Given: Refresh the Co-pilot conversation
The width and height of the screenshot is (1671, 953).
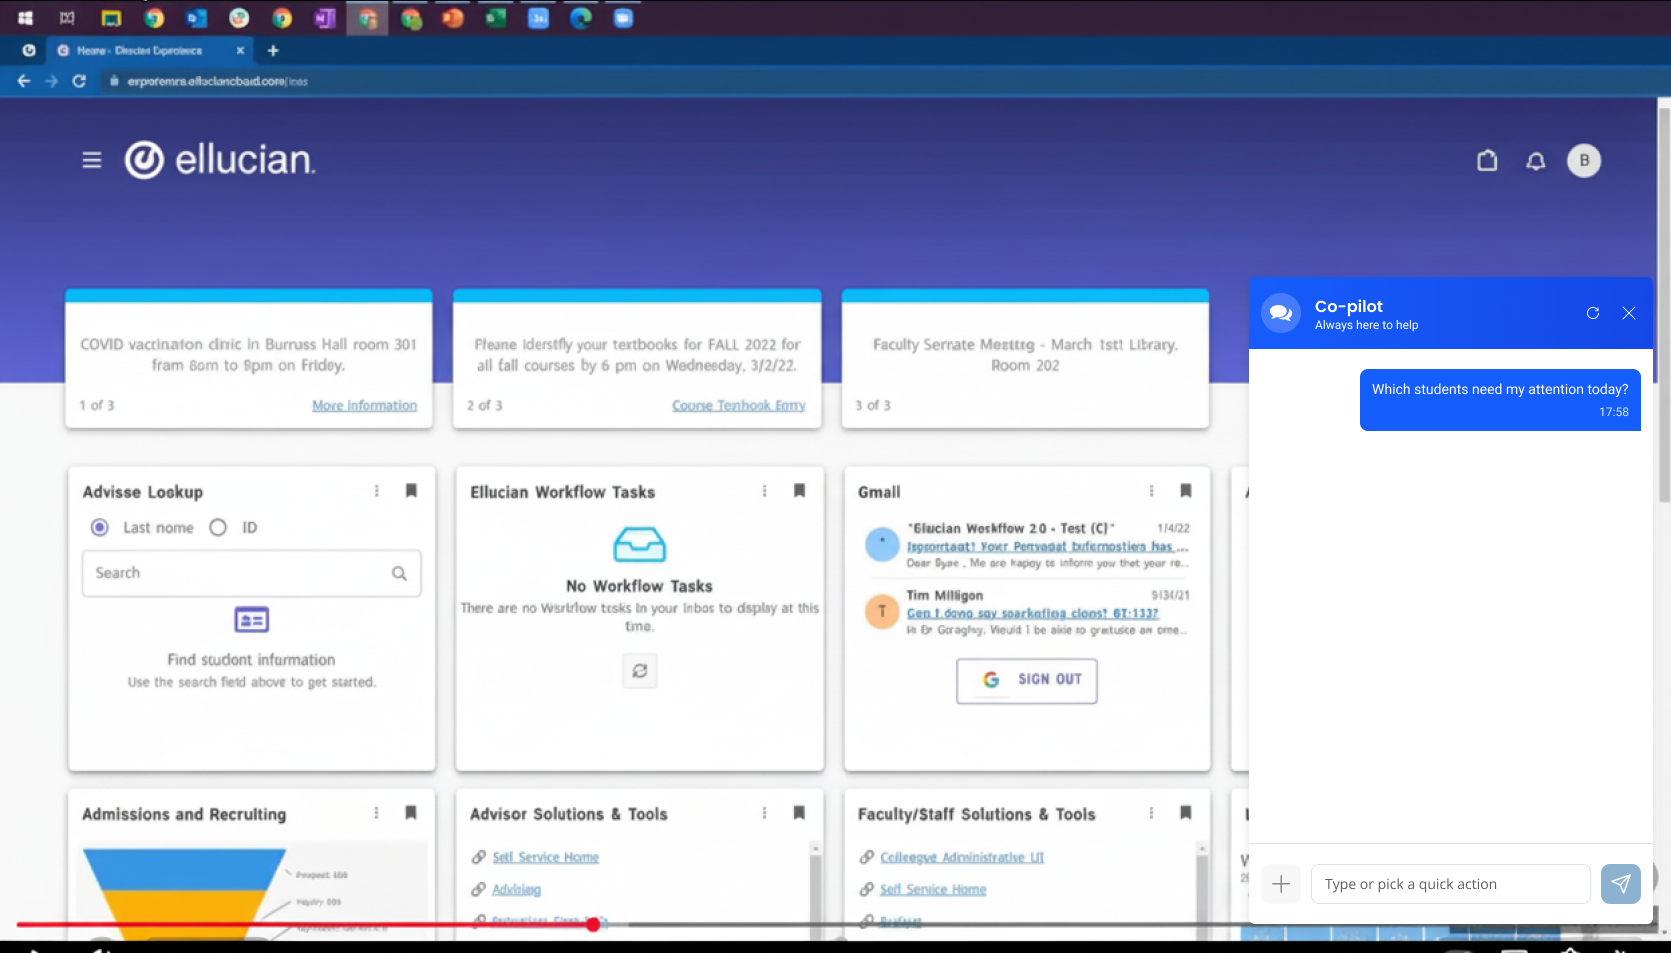Looking at the screenshot, I should point(1593,313).
